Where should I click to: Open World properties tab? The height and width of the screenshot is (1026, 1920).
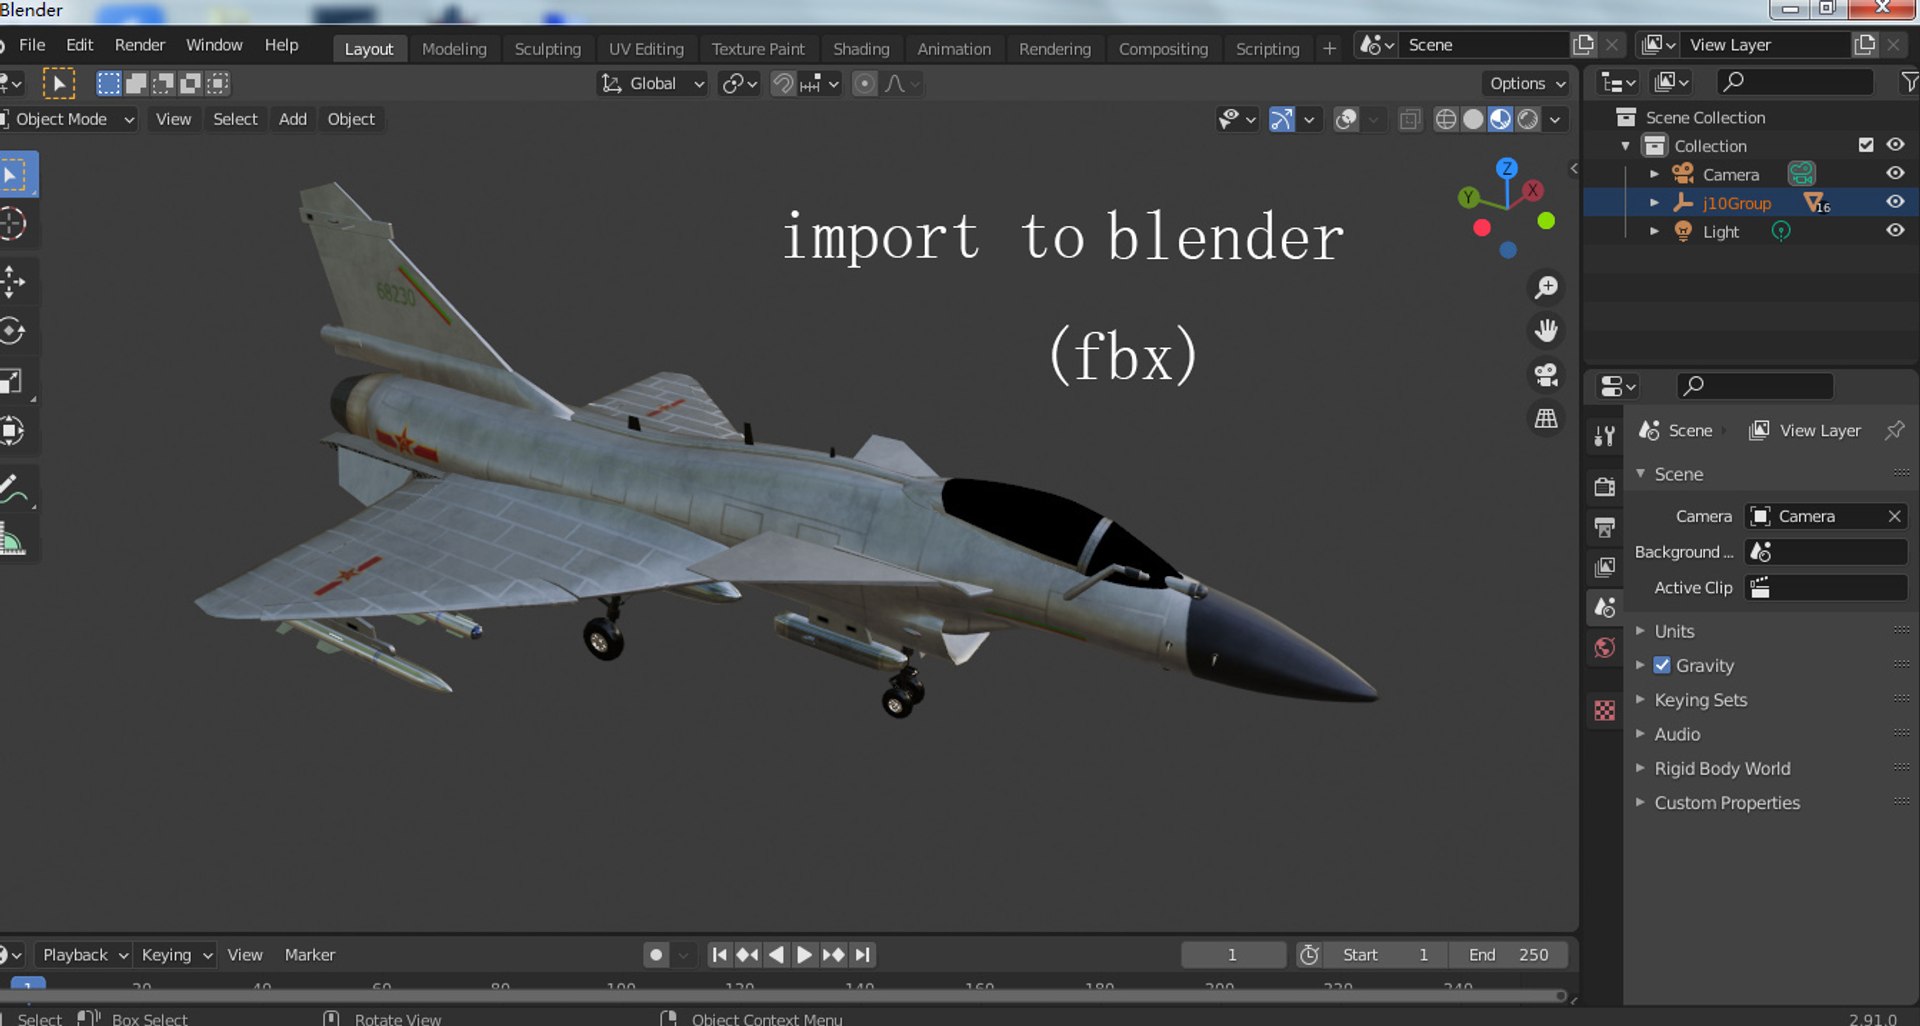[x=1605, y=647]
